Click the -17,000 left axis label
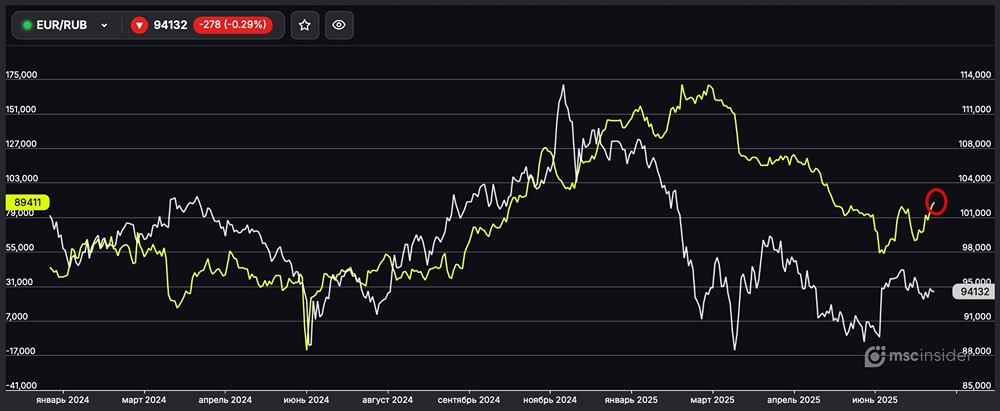Image resolution: width=1000 pixels, height=411 pixels. [21, 352]
